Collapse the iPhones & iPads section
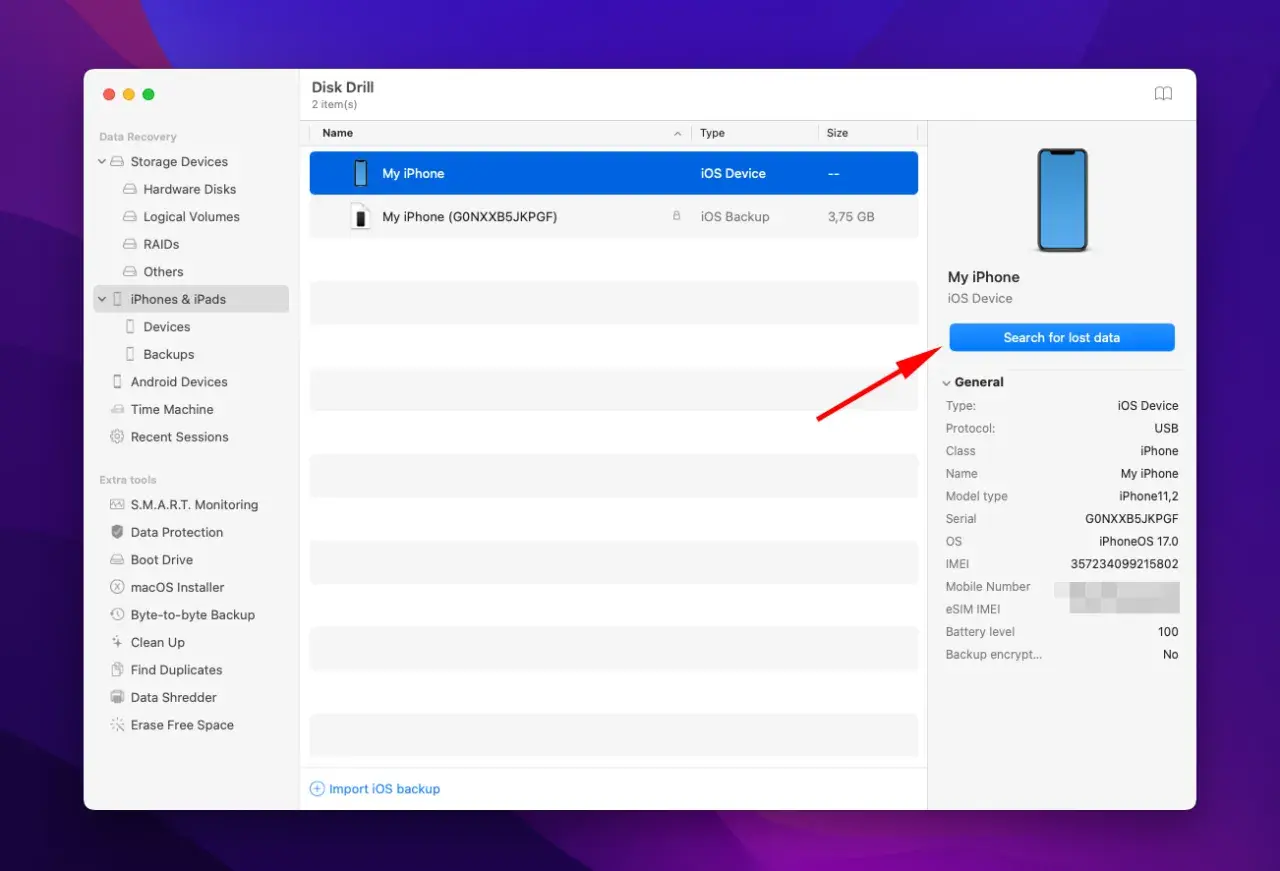This screenshot has width=1280, height=871. point(102,299)
